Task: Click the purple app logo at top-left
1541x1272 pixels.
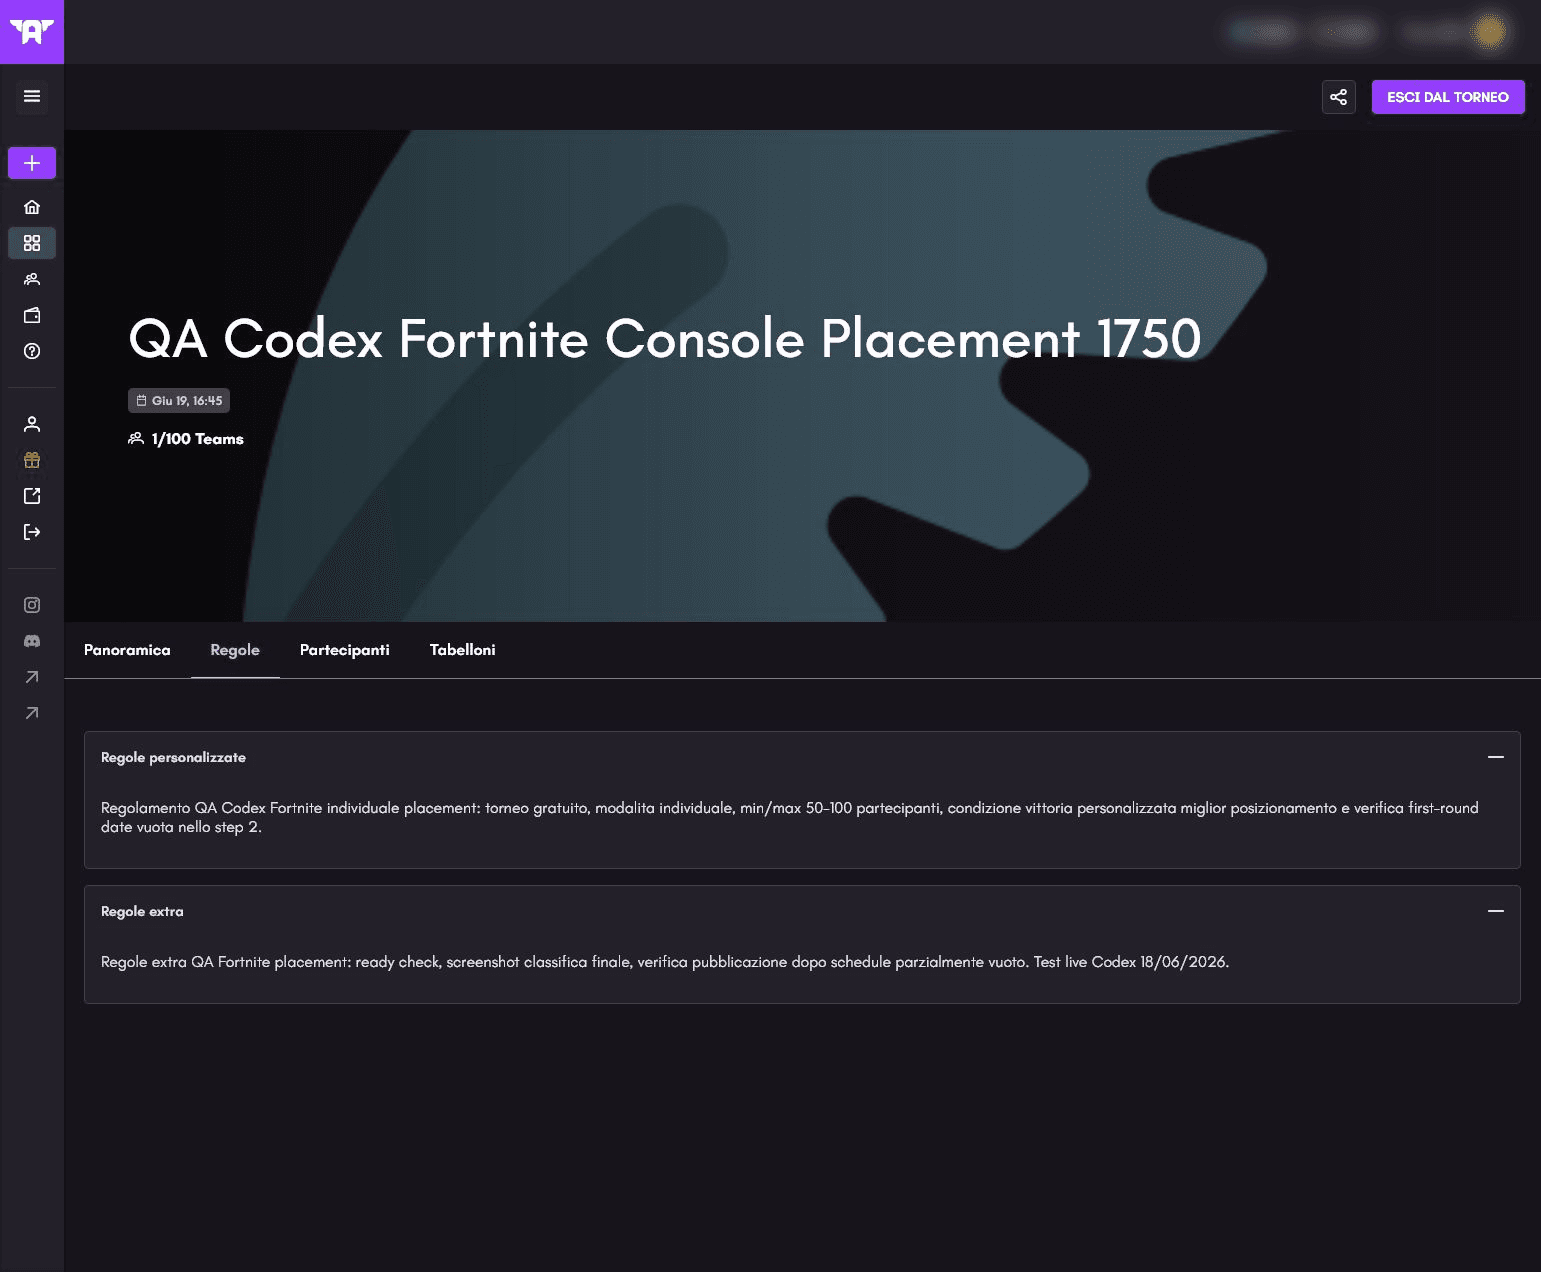Action: pos(32,32)
